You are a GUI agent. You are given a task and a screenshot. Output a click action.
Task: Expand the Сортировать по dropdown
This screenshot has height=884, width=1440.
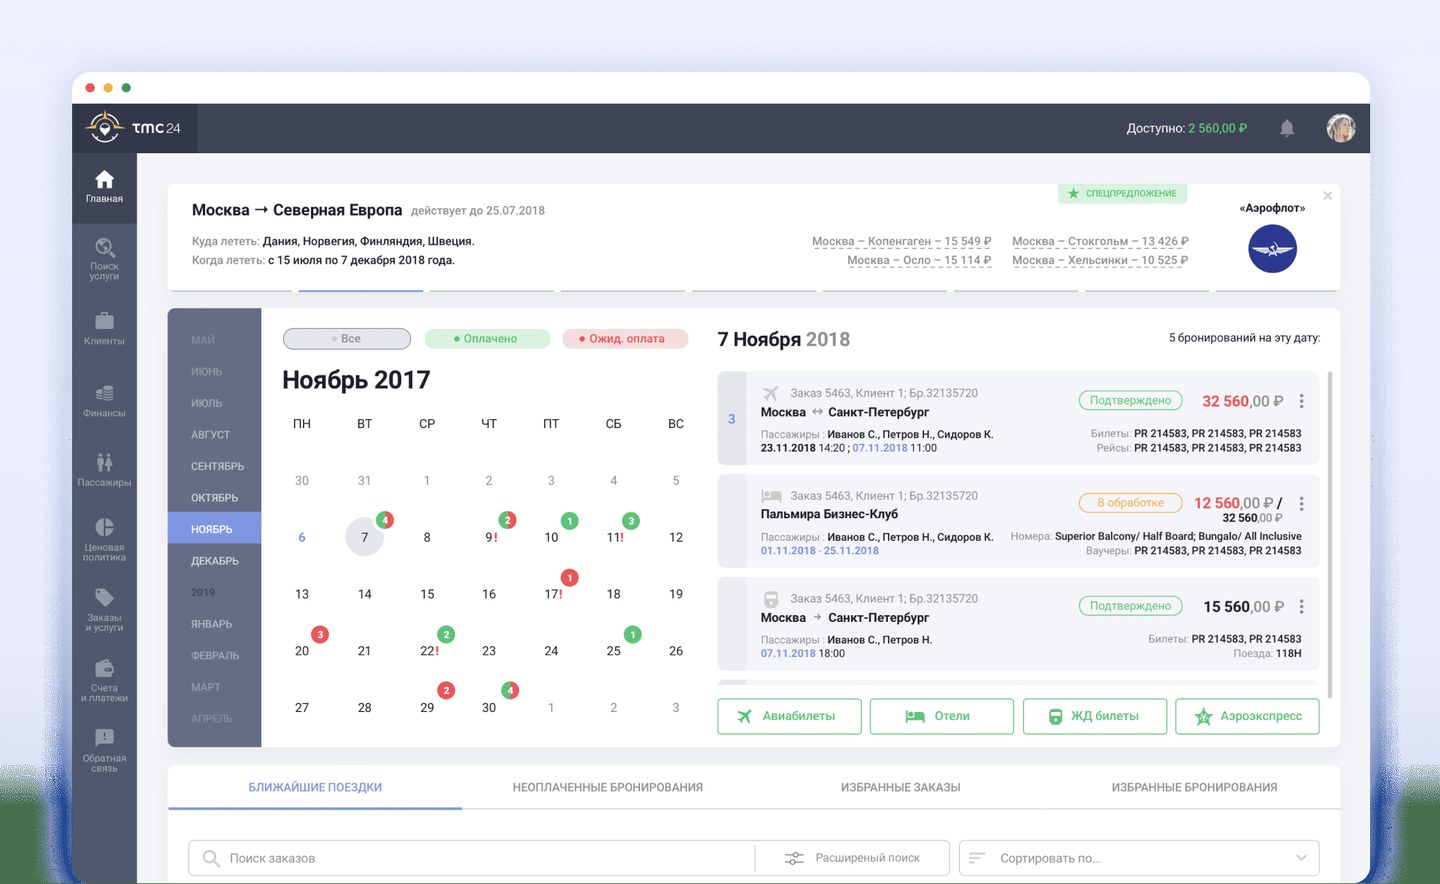click(x=1139, y=858)
